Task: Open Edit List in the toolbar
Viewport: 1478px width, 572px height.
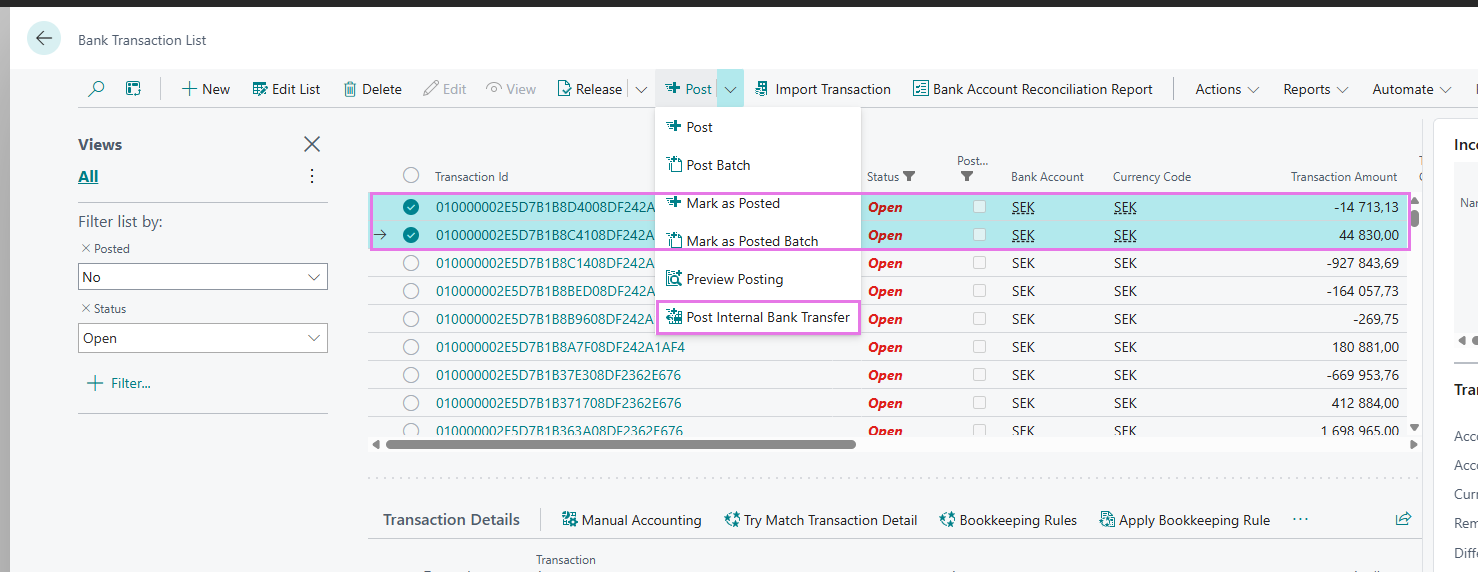Action: [x=286, y=89]
